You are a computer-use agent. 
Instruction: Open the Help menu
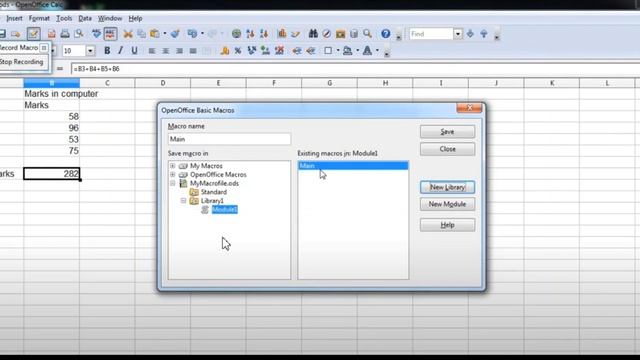[x=135, y=18]
